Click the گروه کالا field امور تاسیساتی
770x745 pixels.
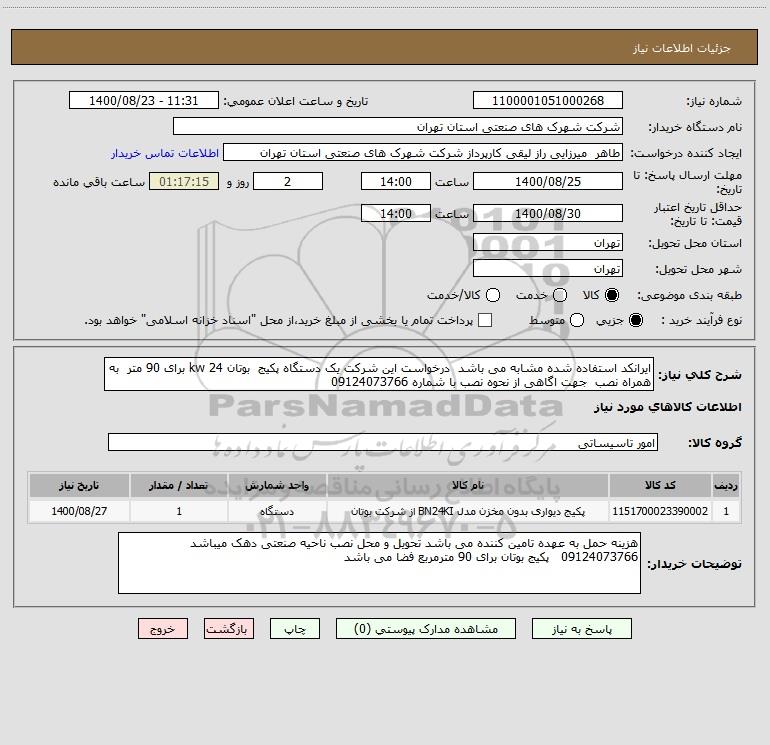click(x=383, y=442)
